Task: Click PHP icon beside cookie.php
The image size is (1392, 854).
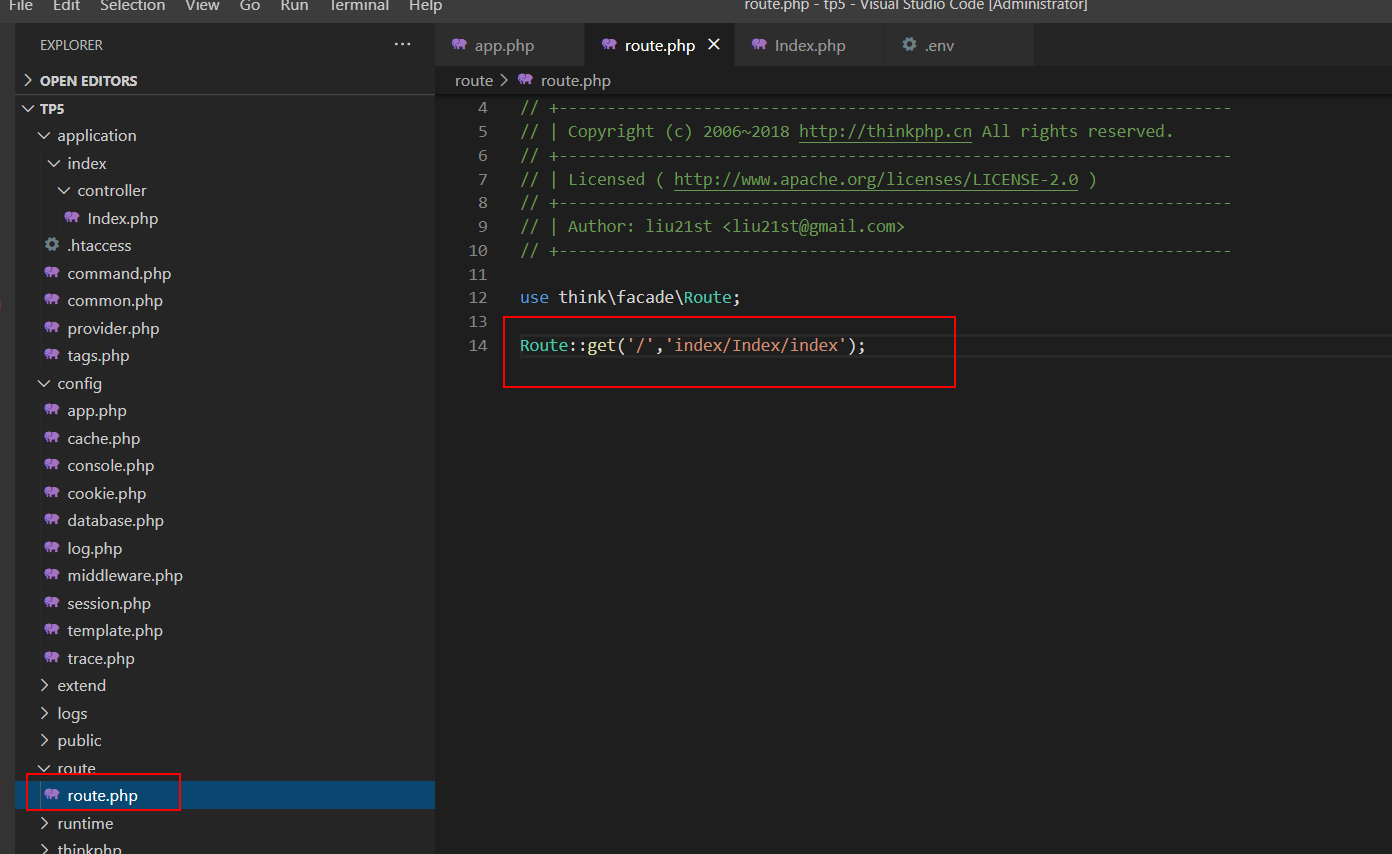Action: tap(52, 493)
